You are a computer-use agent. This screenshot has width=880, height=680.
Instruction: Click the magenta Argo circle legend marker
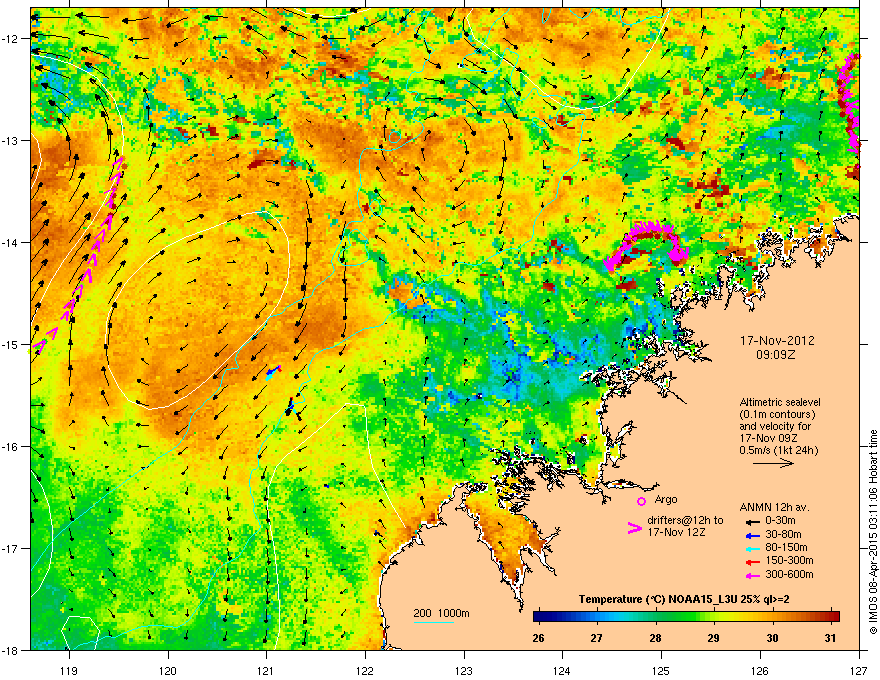pos(641,501)
